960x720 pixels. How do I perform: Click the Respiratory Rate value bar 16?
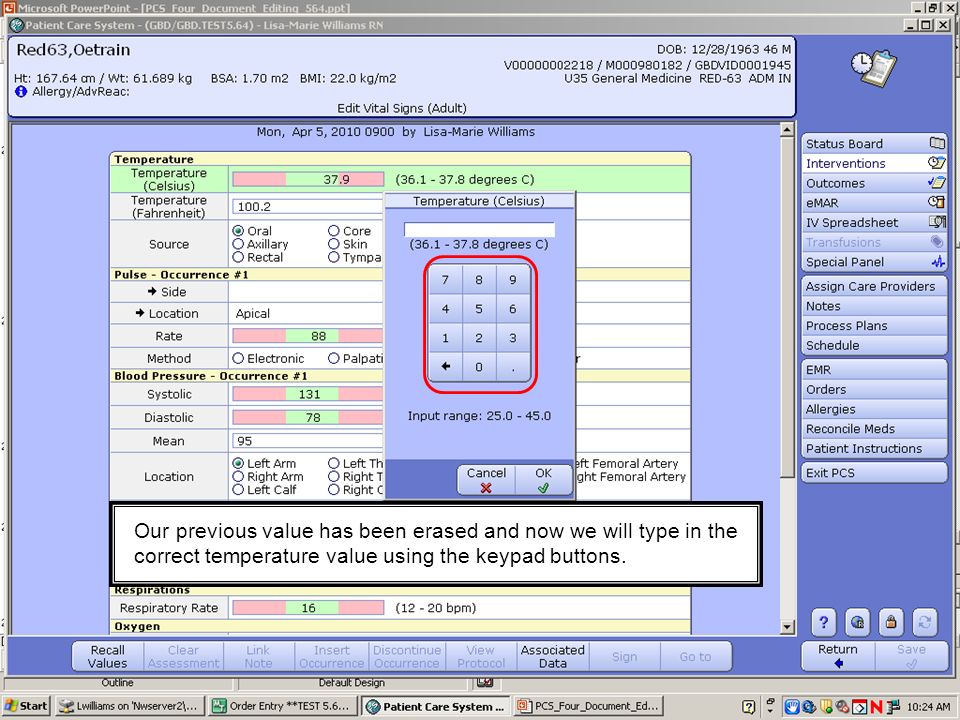coord(308,608)
